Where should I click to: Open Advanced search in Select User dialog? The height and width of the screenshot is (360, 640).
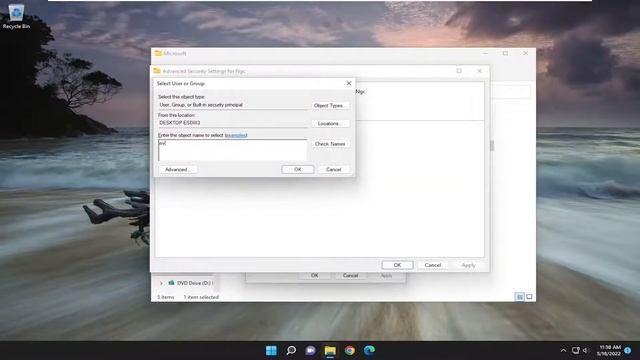178,169
